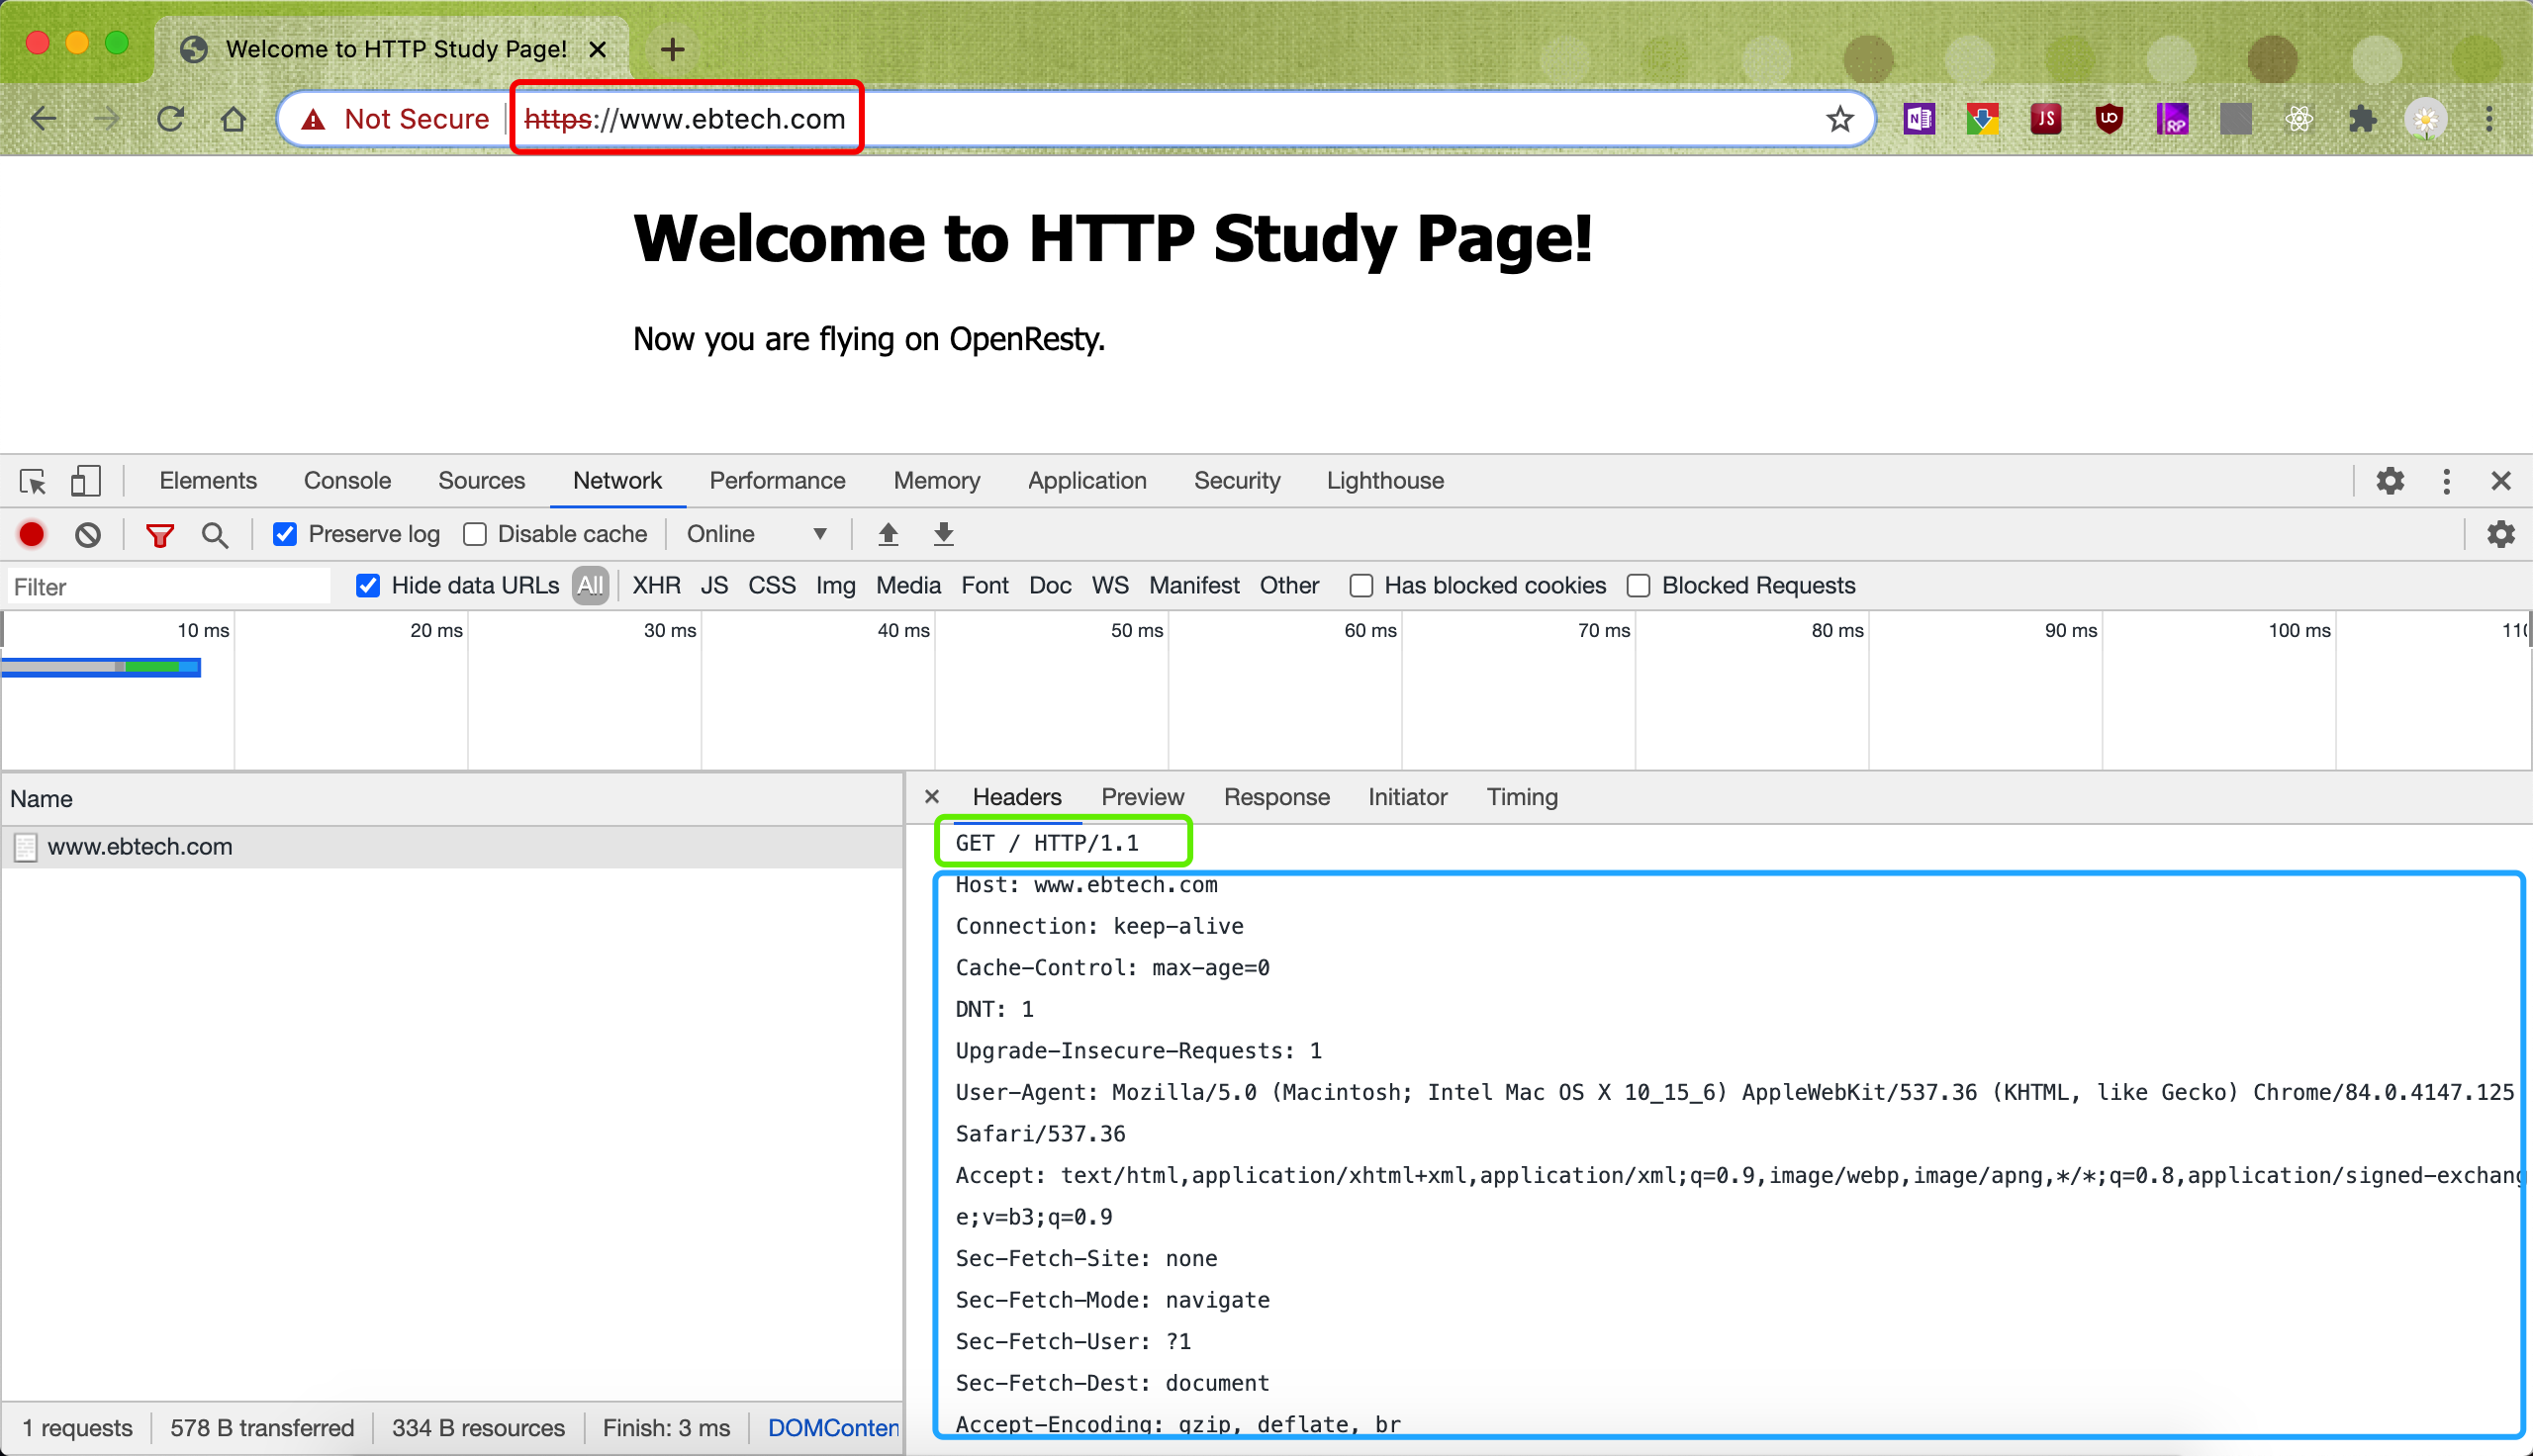Check Blocked Requests

tap(1638, 586)
